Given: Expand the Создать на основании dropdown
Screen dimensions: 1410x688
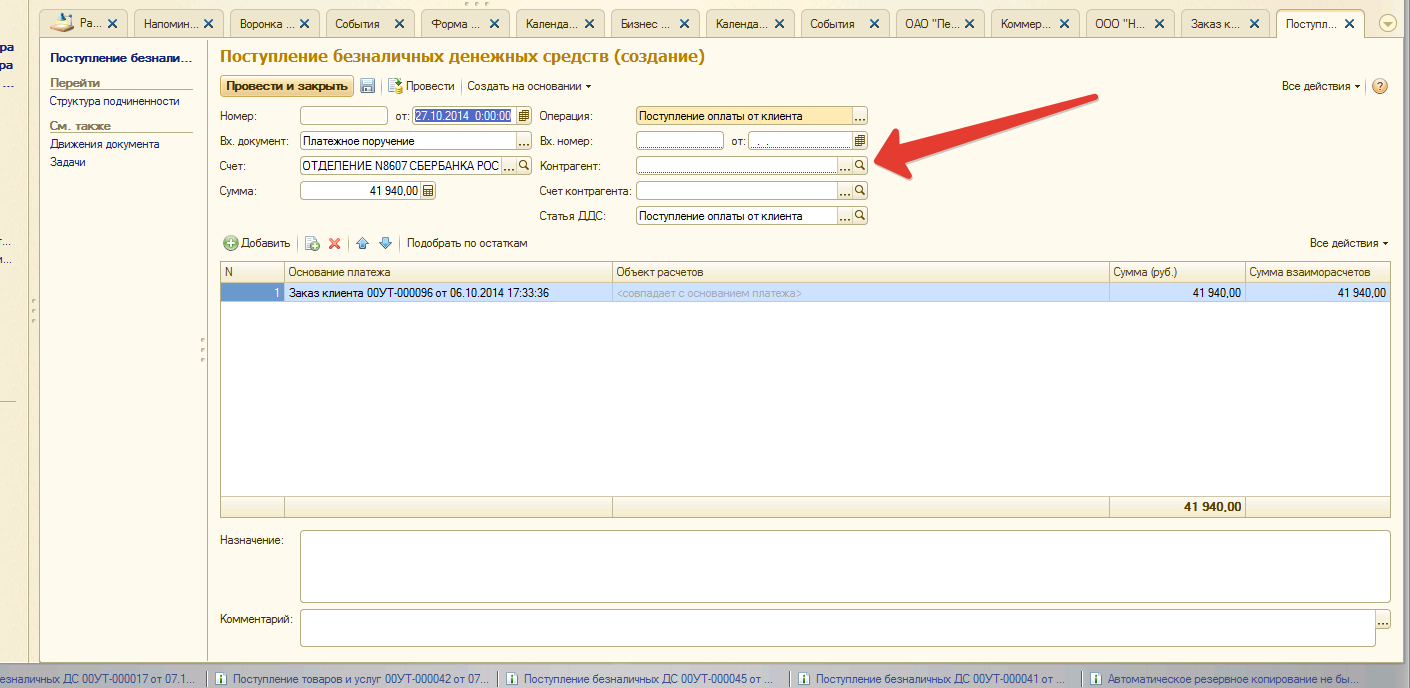Looking at the screenshot, I should (x=529, y=87).
